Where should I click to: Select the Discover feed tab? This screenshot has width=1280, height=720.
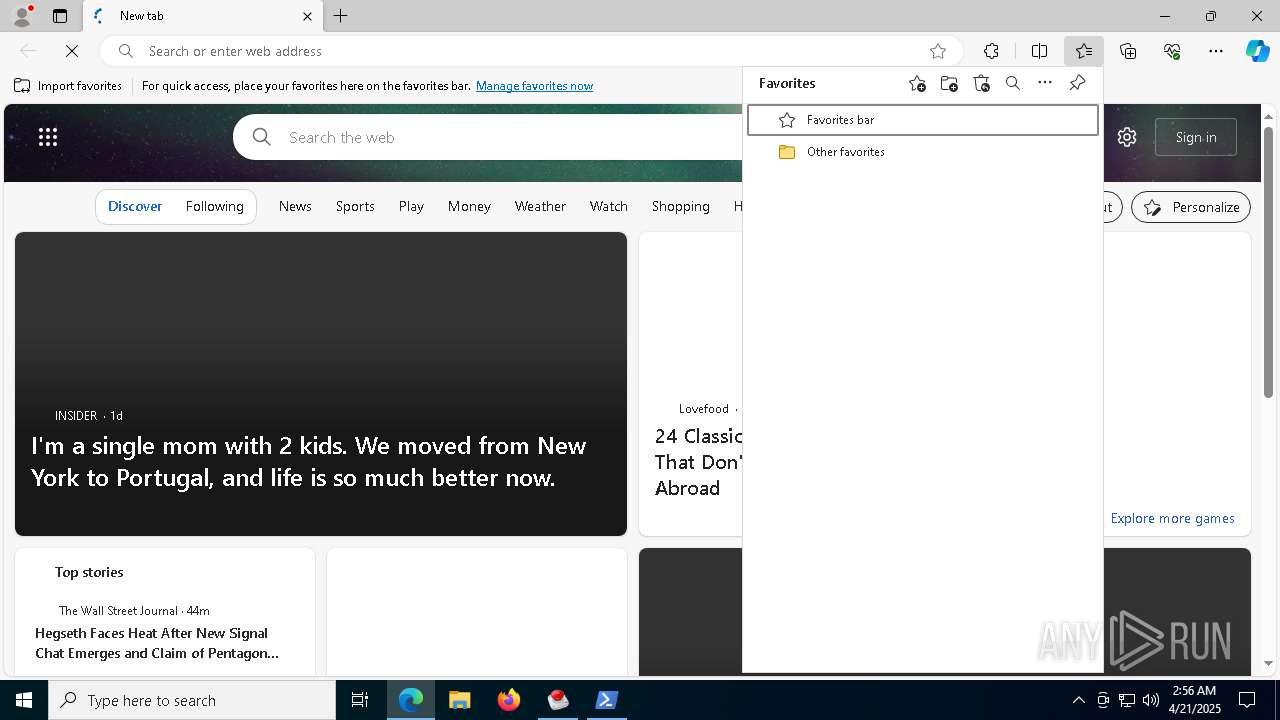[x=135, y=206]
